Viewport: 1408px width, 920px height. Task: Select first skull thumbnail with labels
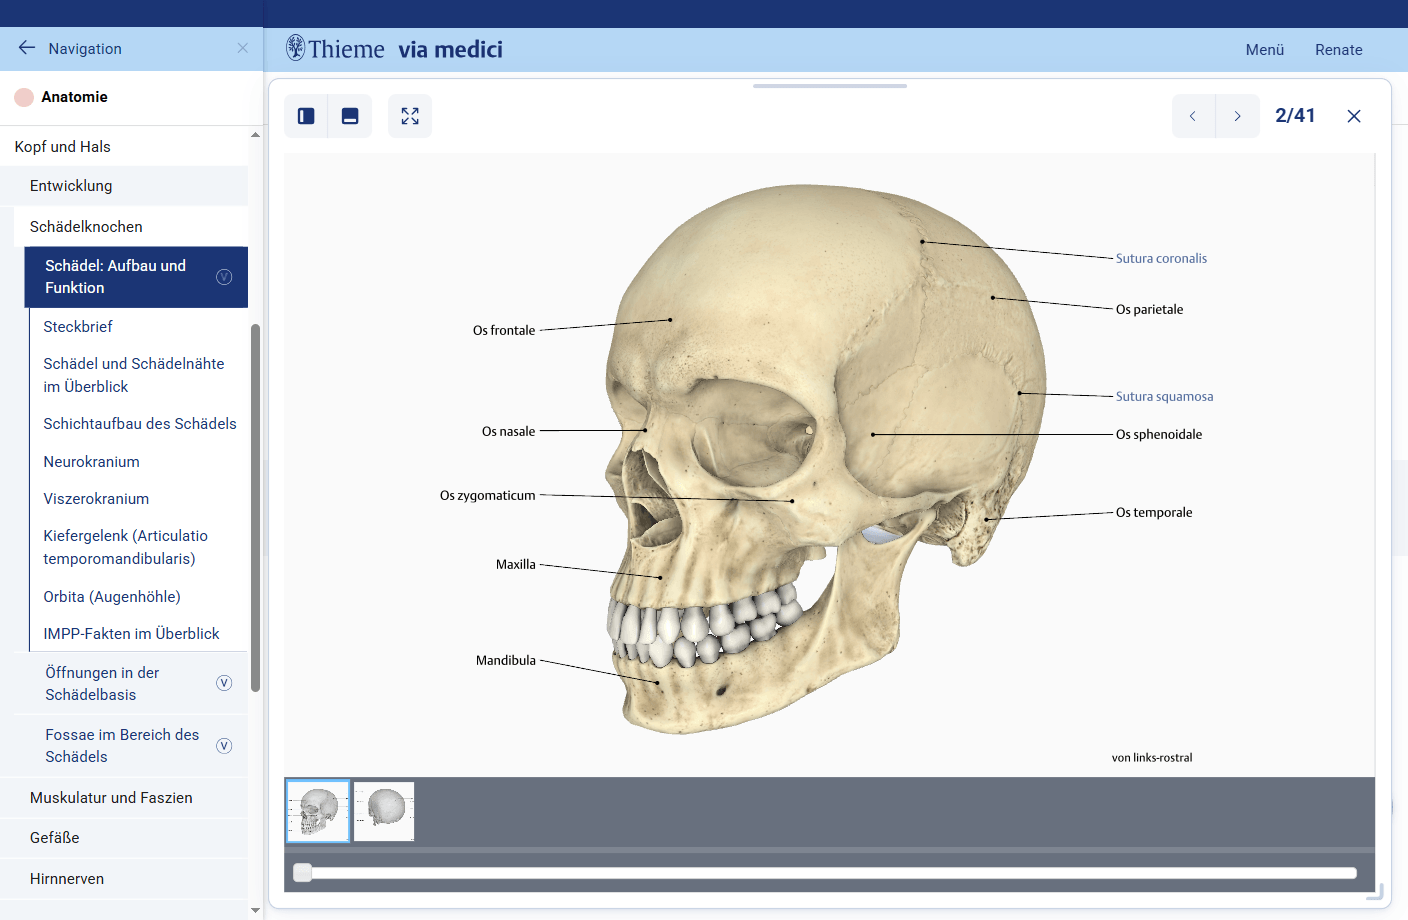coord(318,811)
